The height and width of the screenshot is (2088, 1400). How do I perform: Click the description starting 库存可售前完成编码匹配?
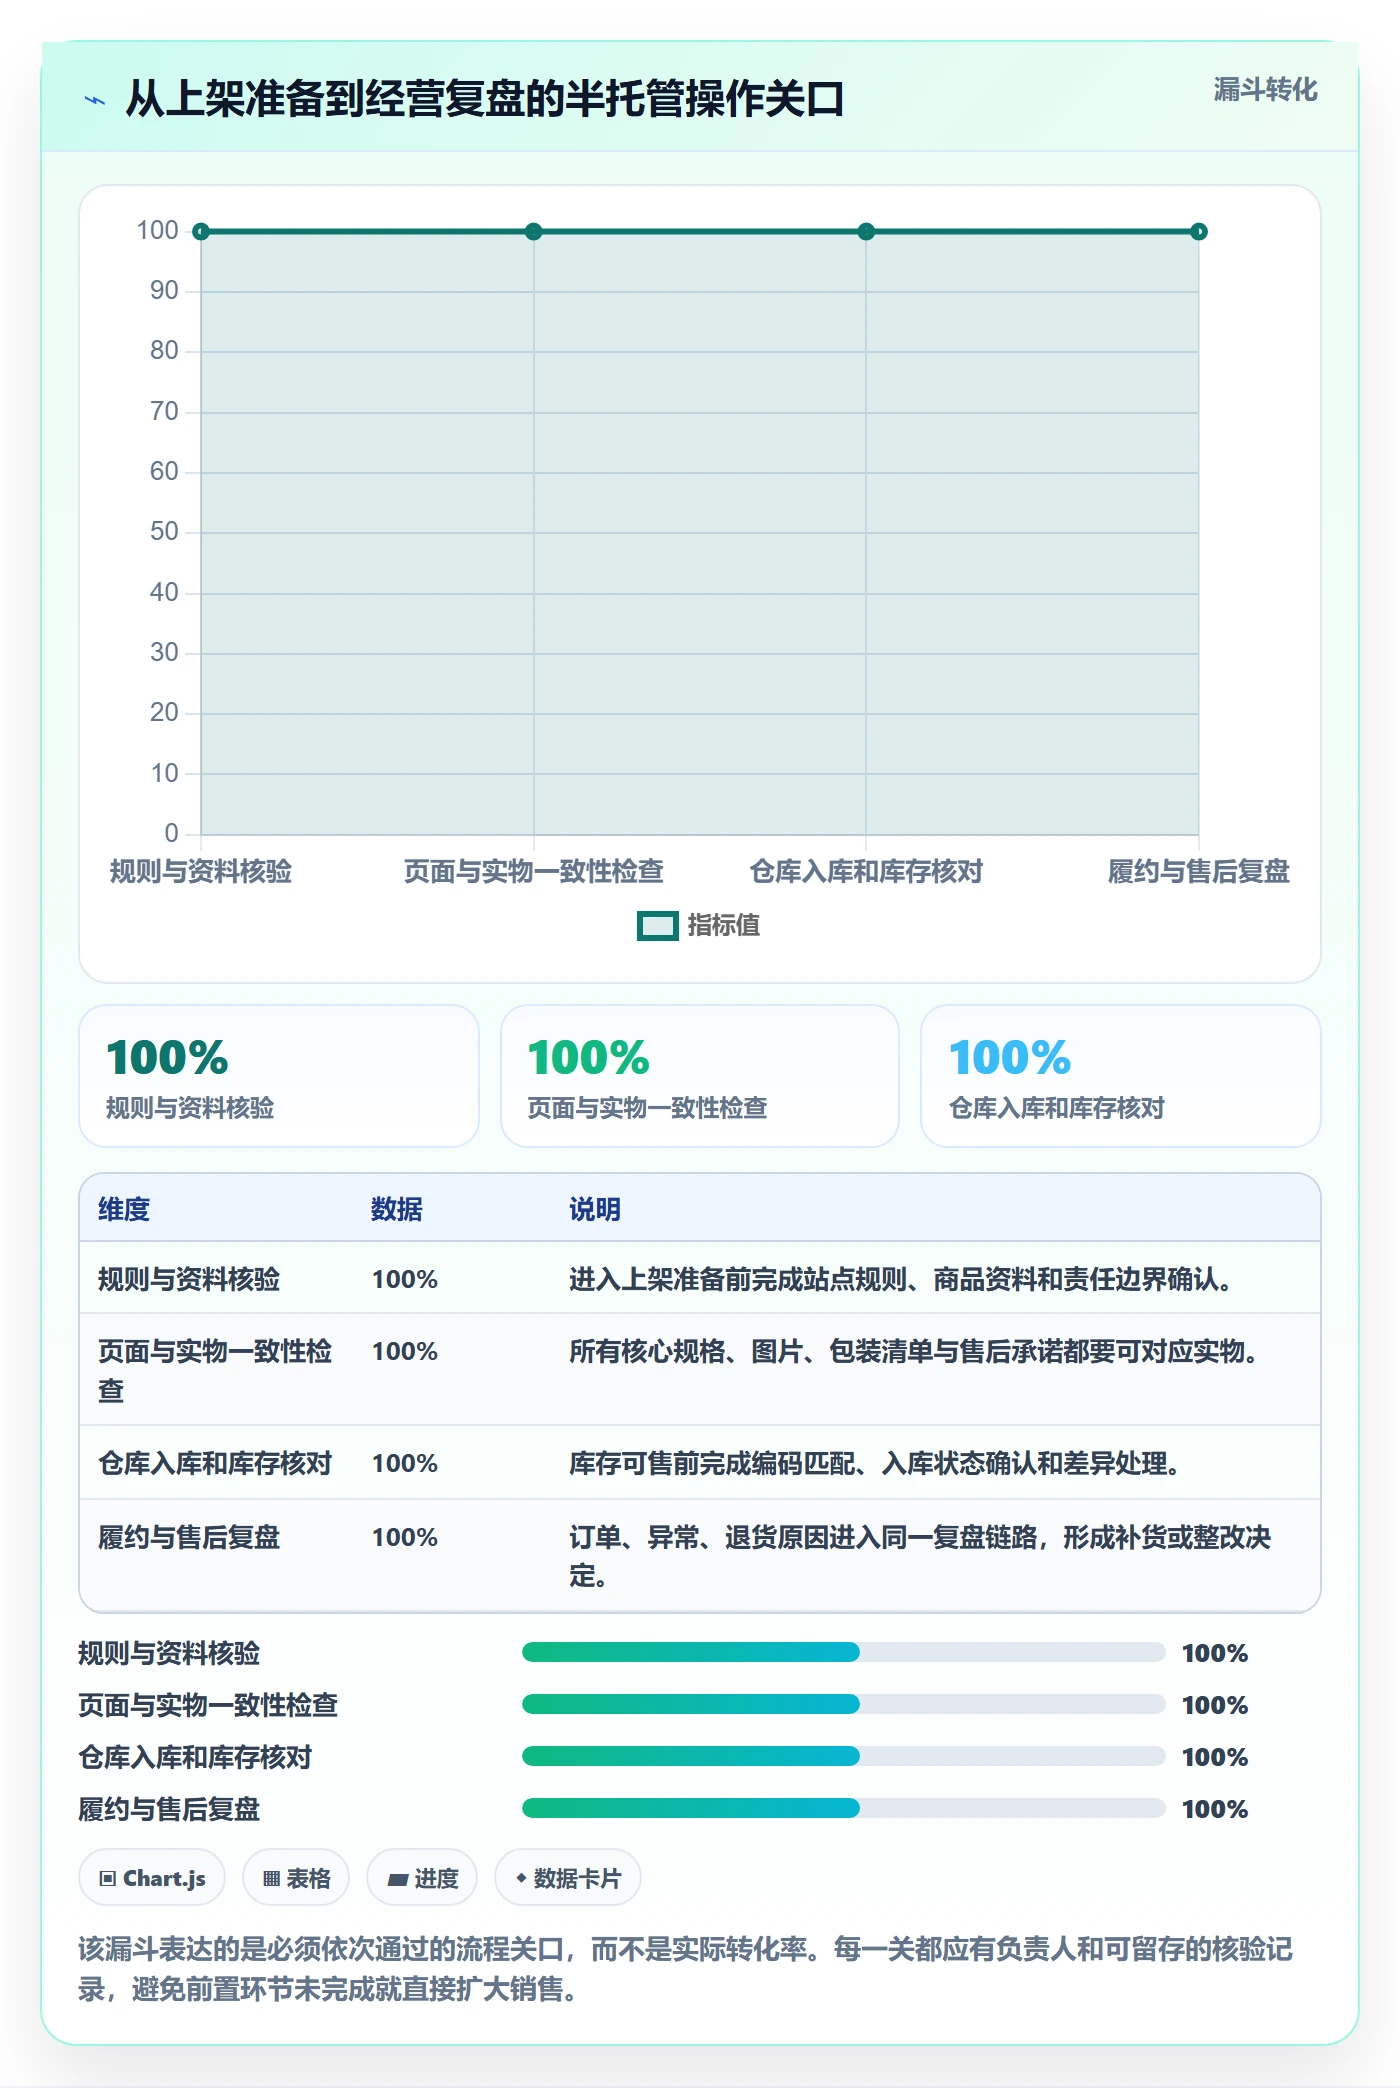(x=875, y=1463)
